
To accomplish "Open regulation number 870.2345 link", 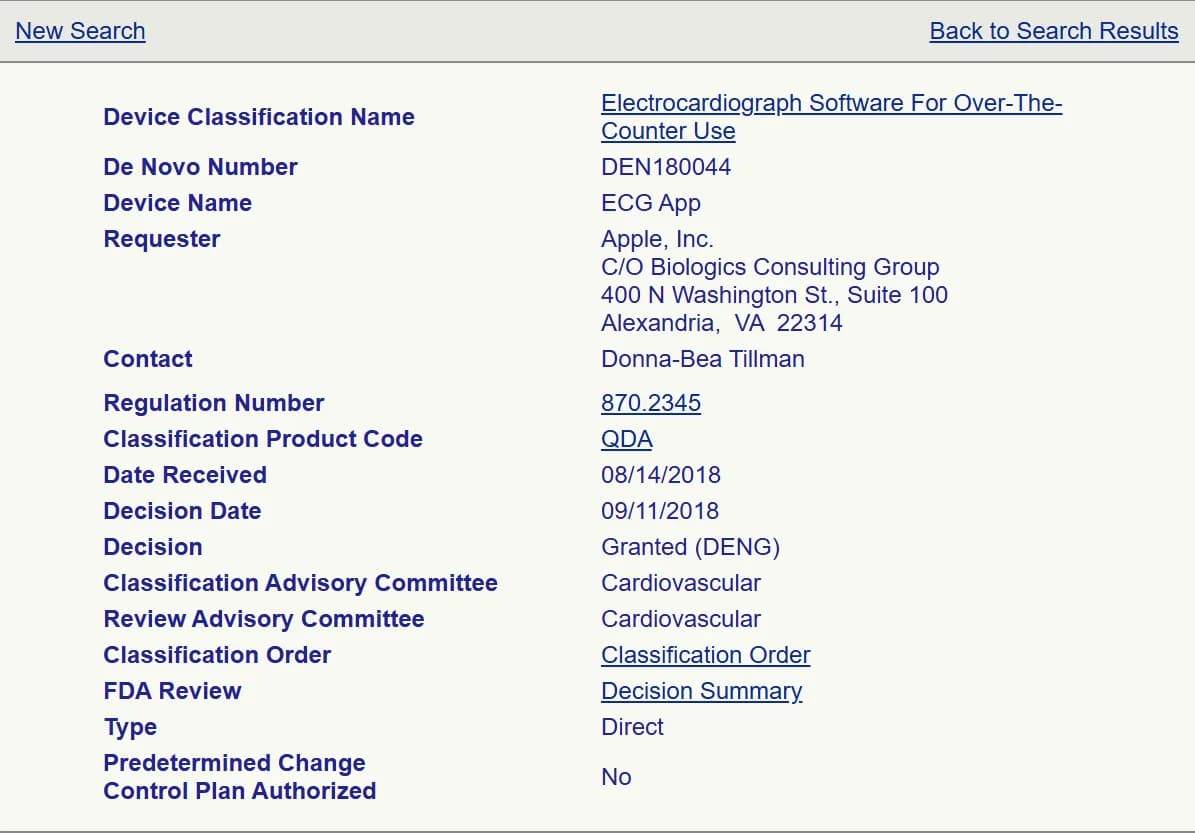I will pos(651,403).
